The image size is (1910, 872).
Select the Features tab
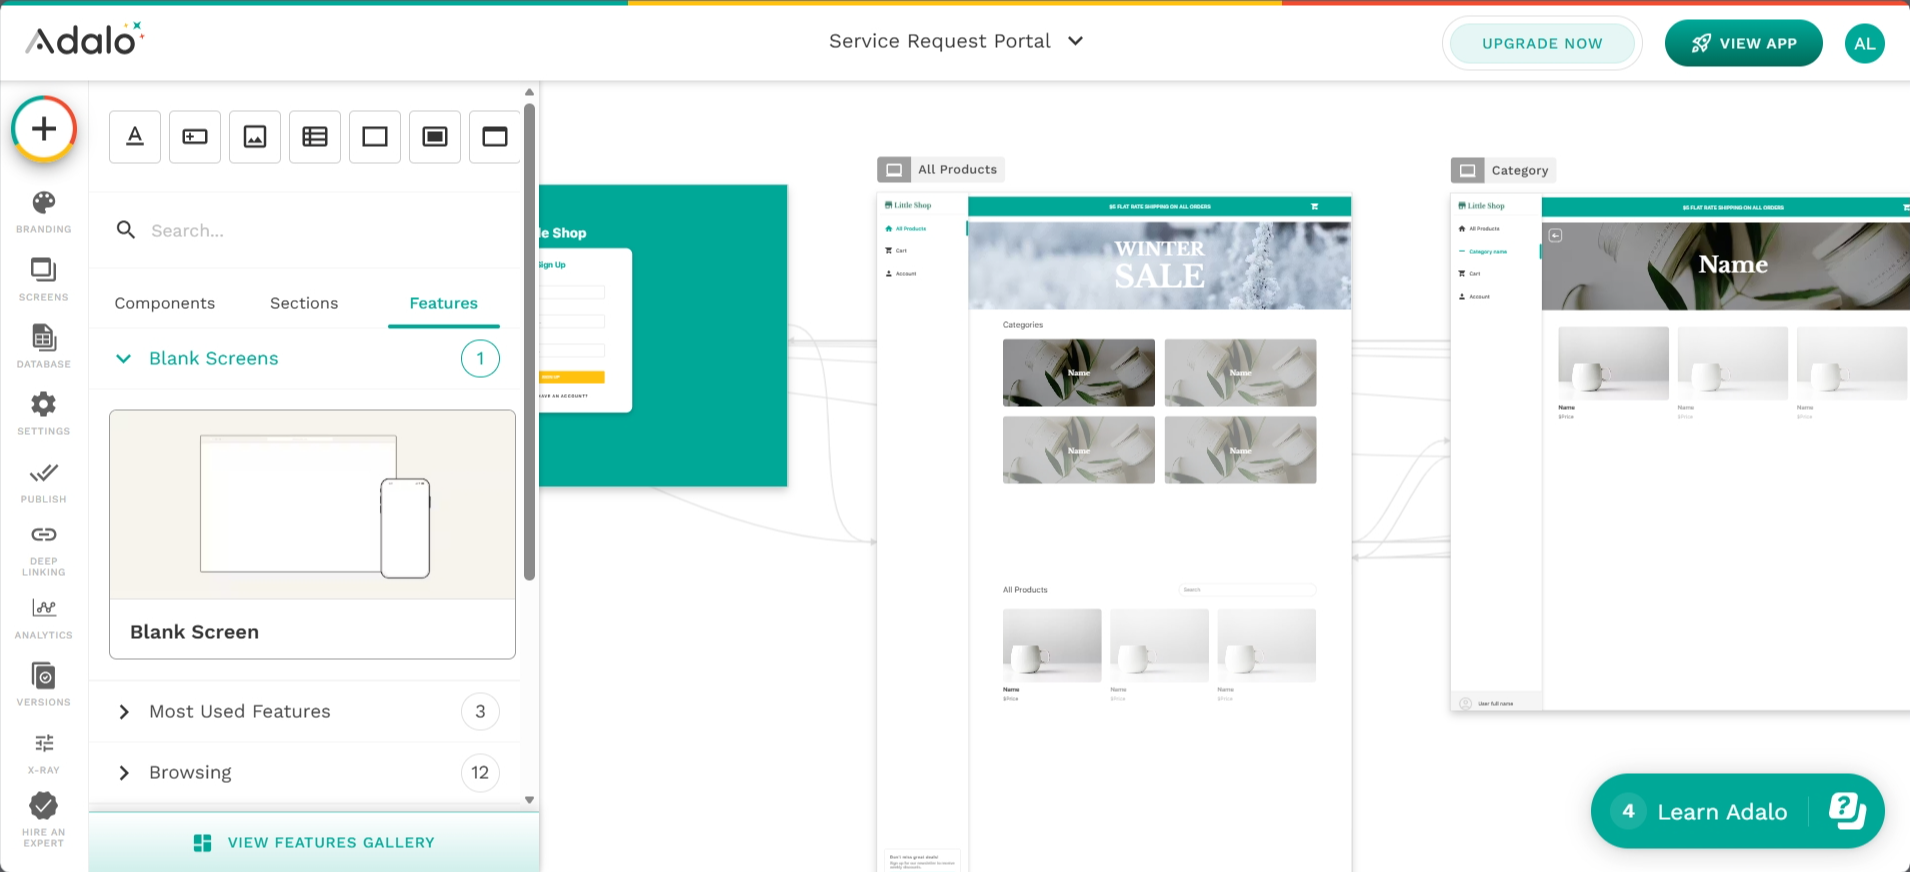point(444,303)
